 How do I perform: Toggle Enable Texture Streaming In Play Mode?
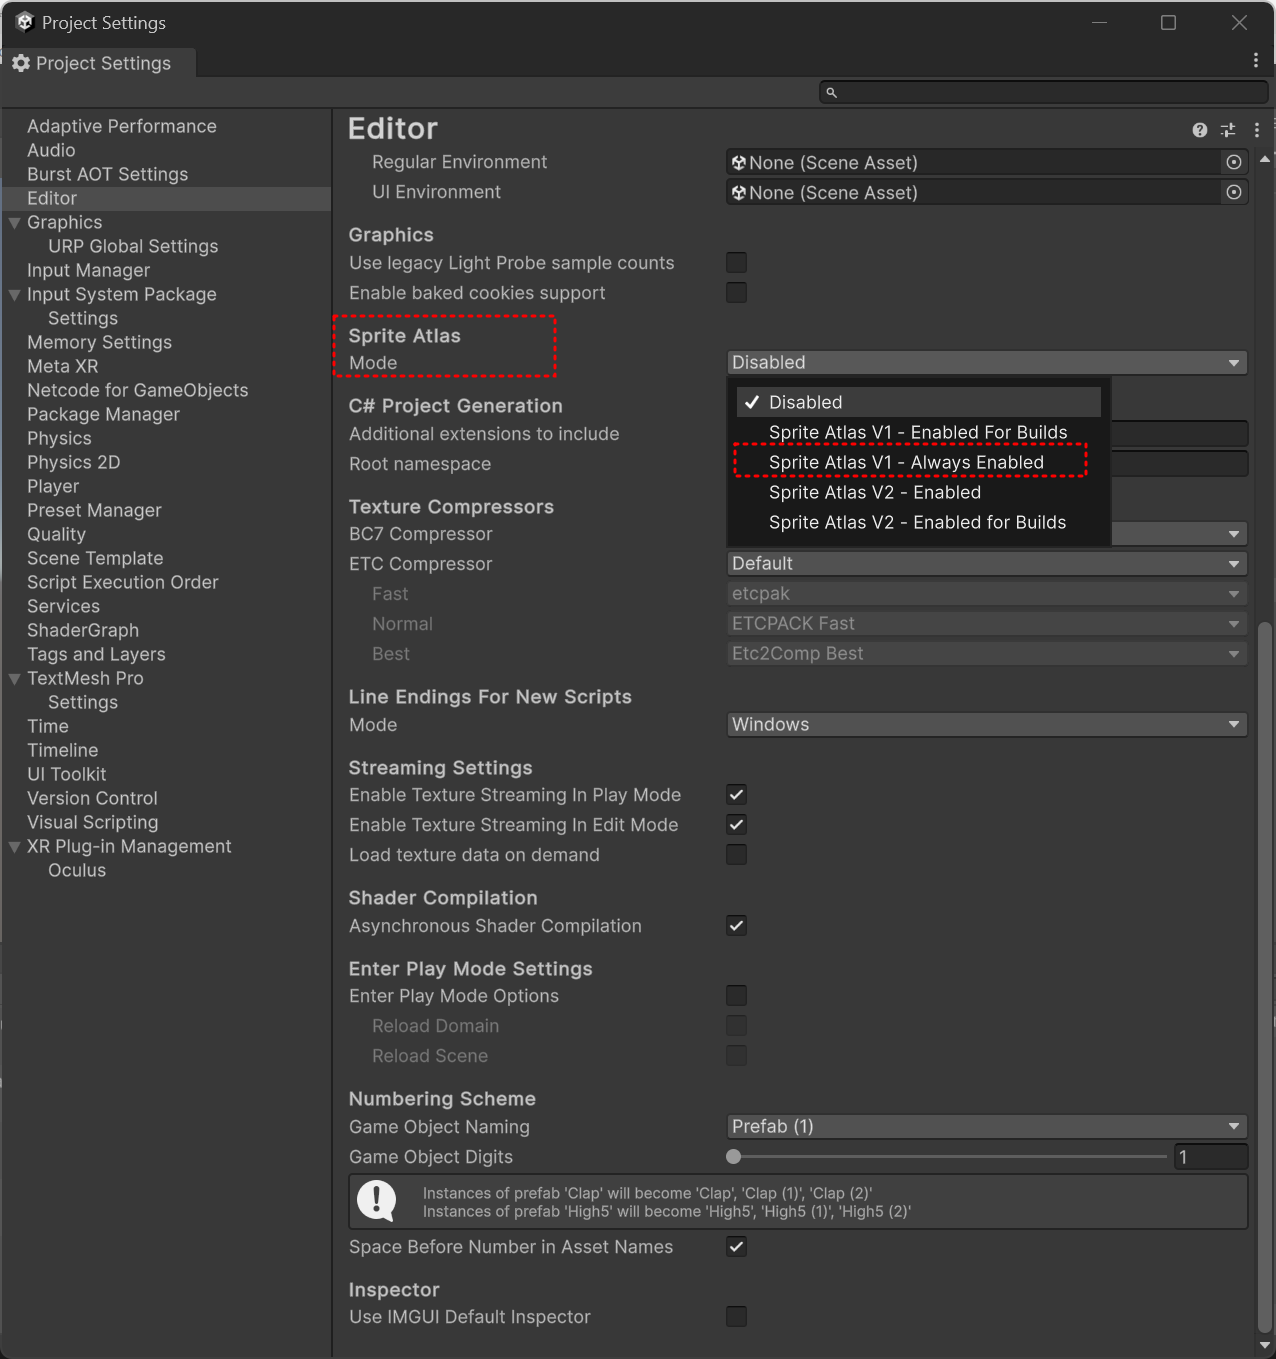[x=737, y=795]
